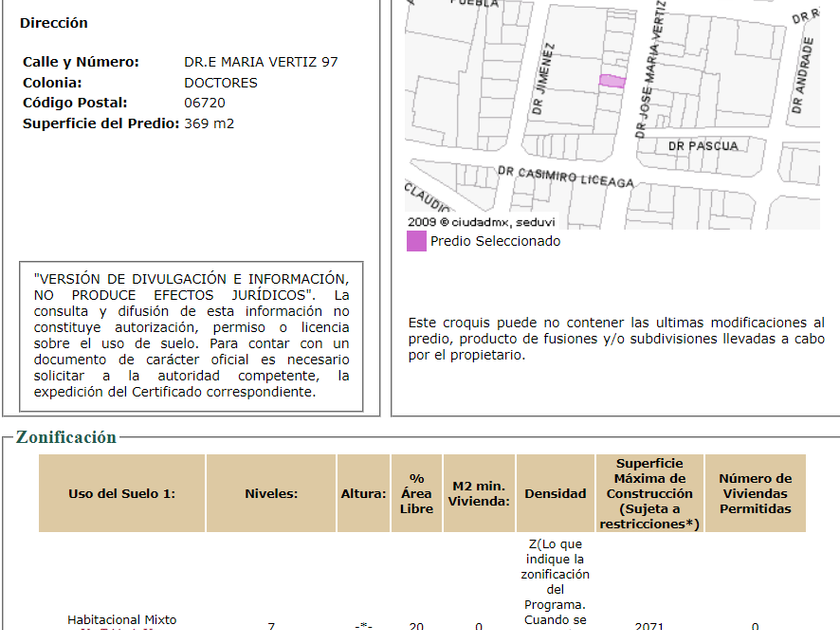Click the Densidad column header

tap(555, 494)
